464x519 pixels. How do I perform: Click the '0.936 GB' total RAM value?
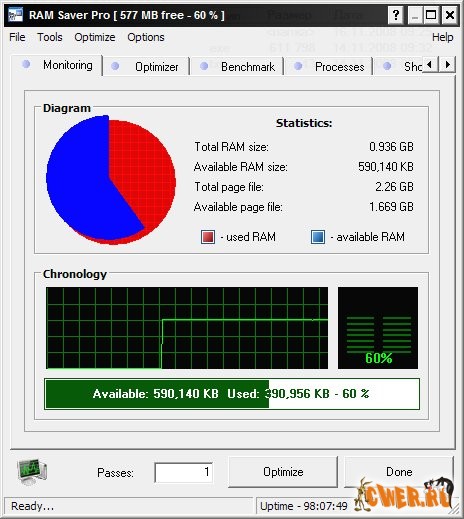point(391,147)
